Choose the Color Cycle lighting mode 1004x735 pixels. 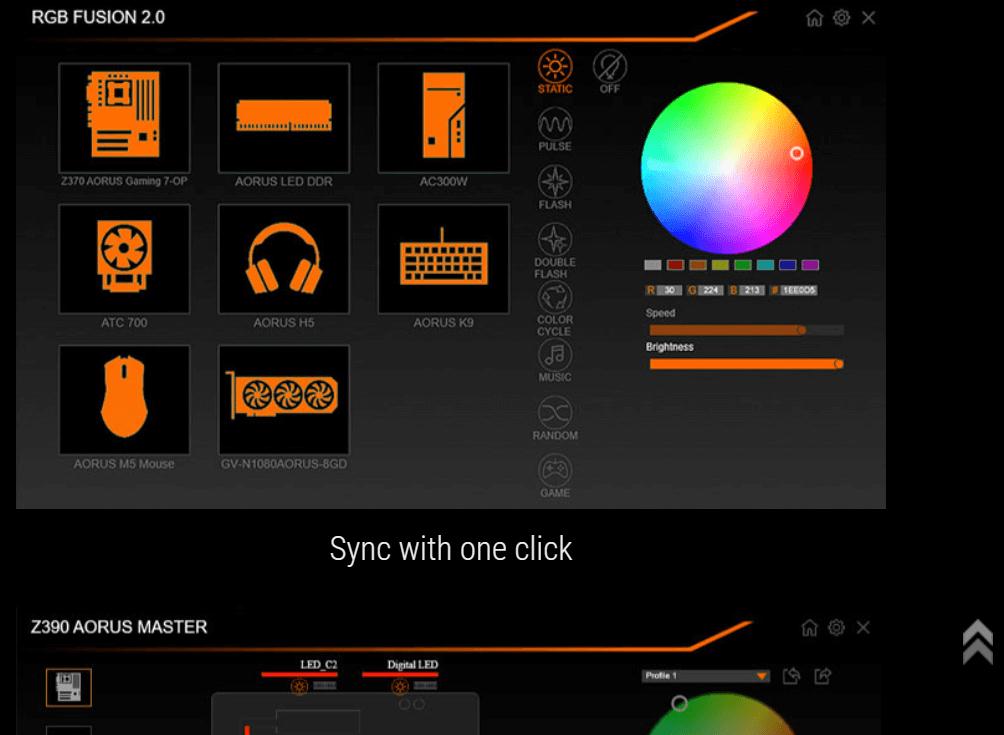pyautogui.click(x=555, y=309)
